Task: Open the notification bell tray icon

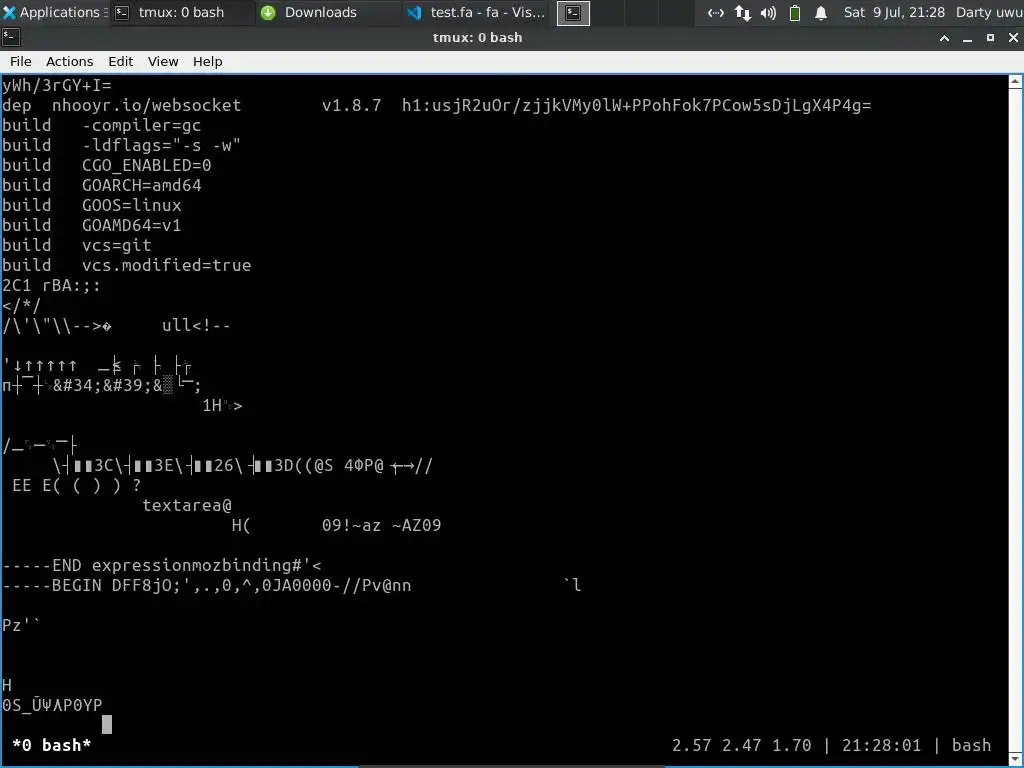Action: [x=821, y=12]
